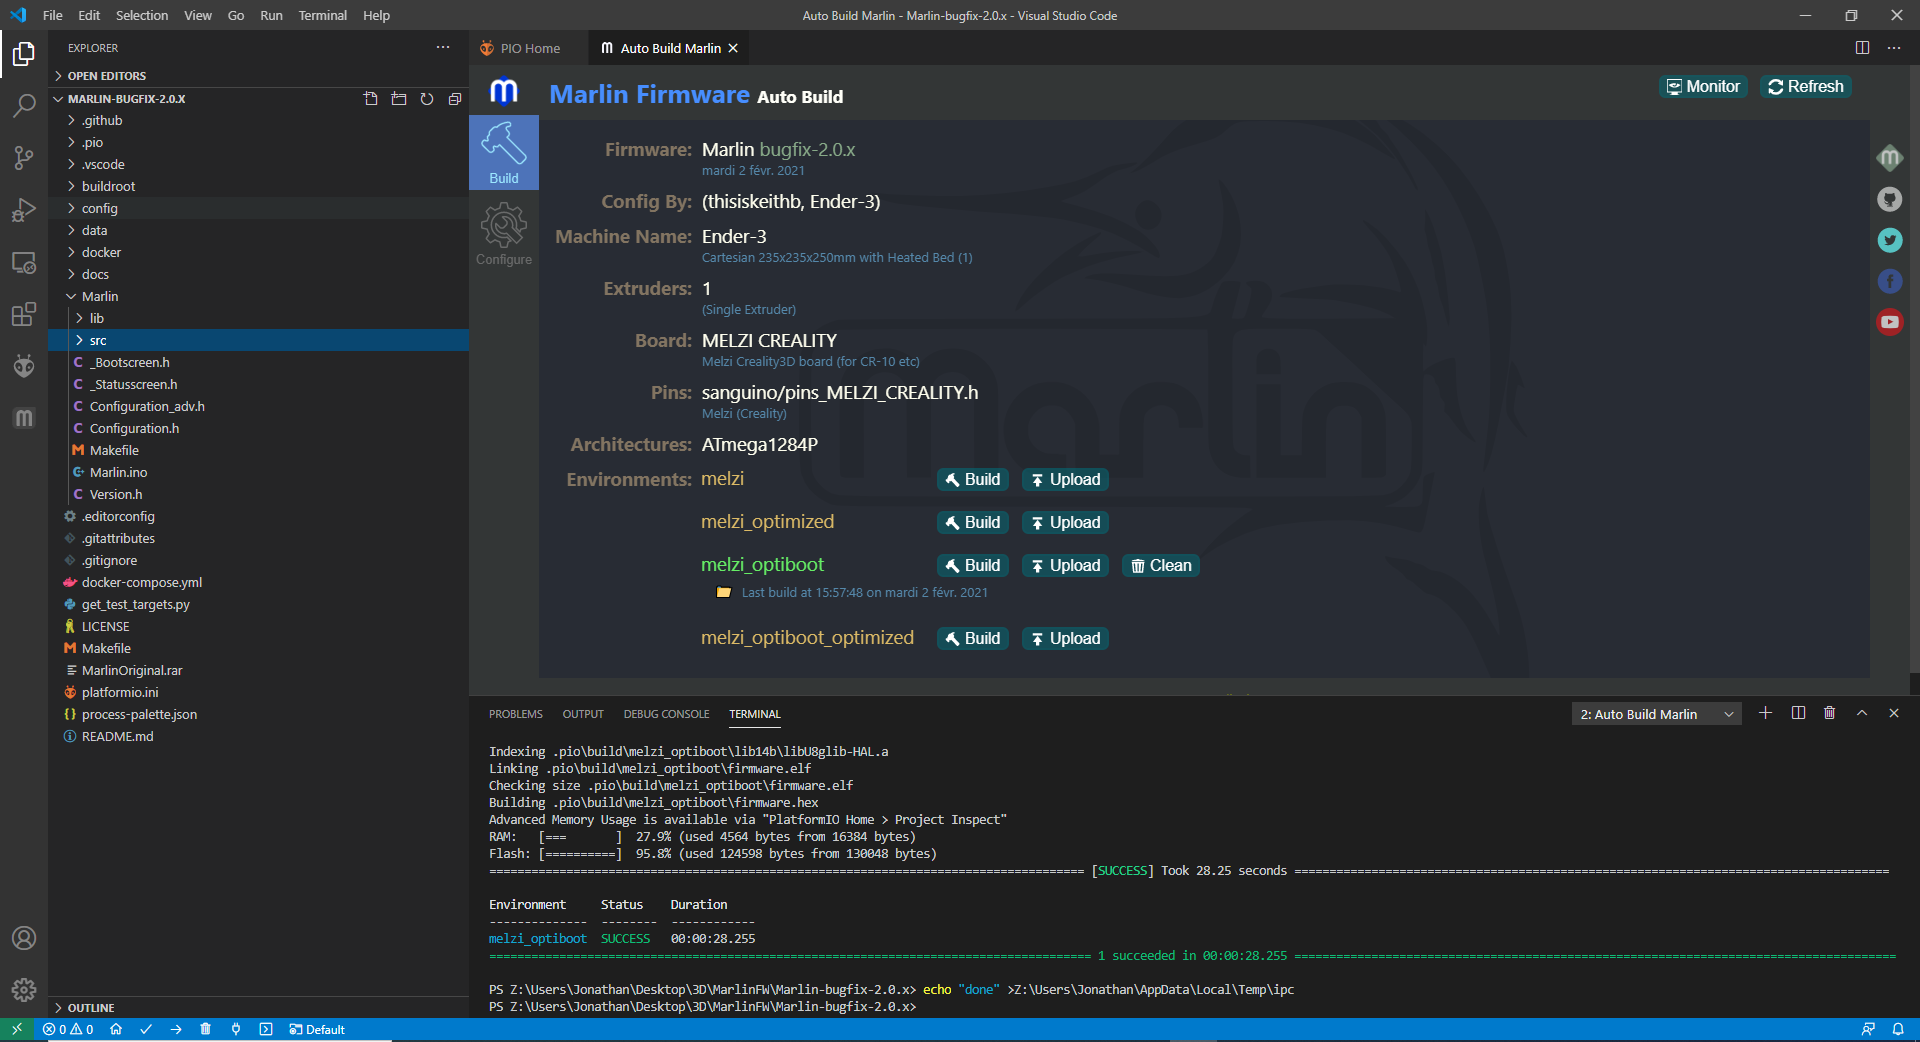1920x1042 pixels.
Task: Open notifications bell in status bar
Action: click(1898, 1029)
